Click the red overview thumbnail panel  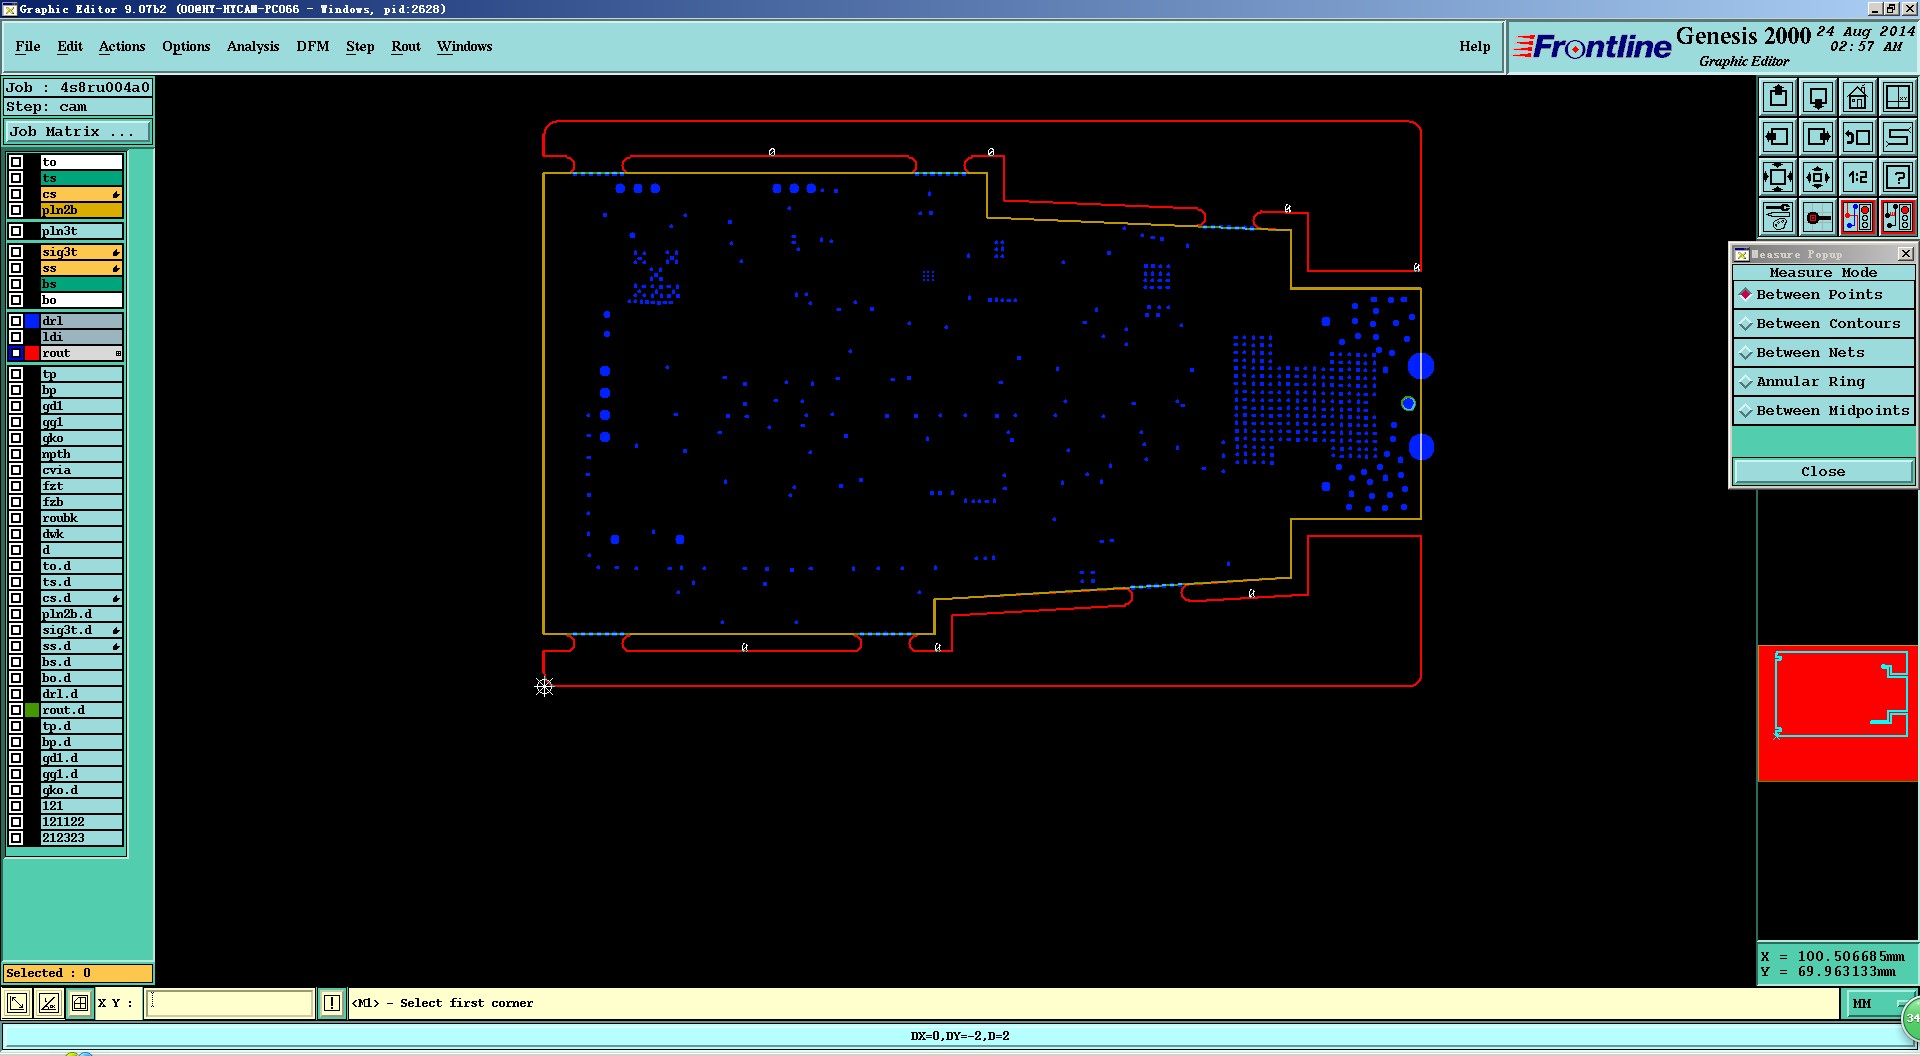[x=1838, y=713]
